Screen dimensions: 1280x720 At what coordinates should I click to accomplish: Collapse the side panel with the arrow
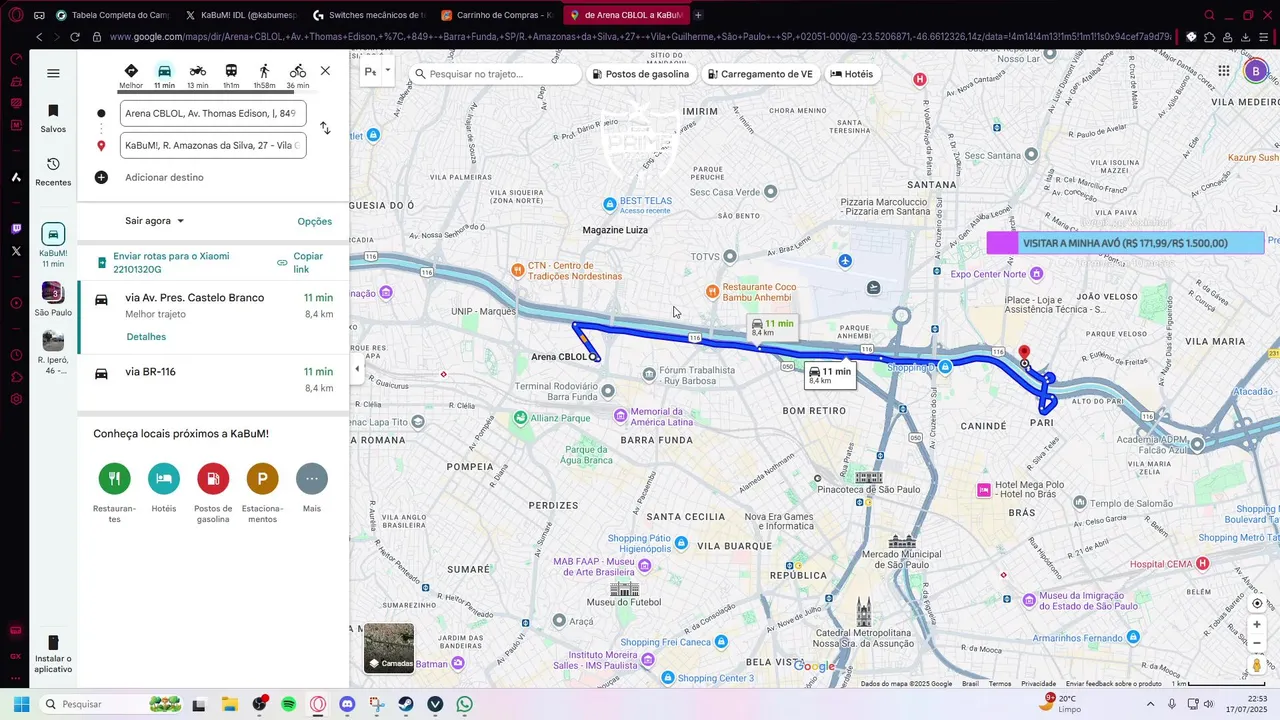point(357,369)
